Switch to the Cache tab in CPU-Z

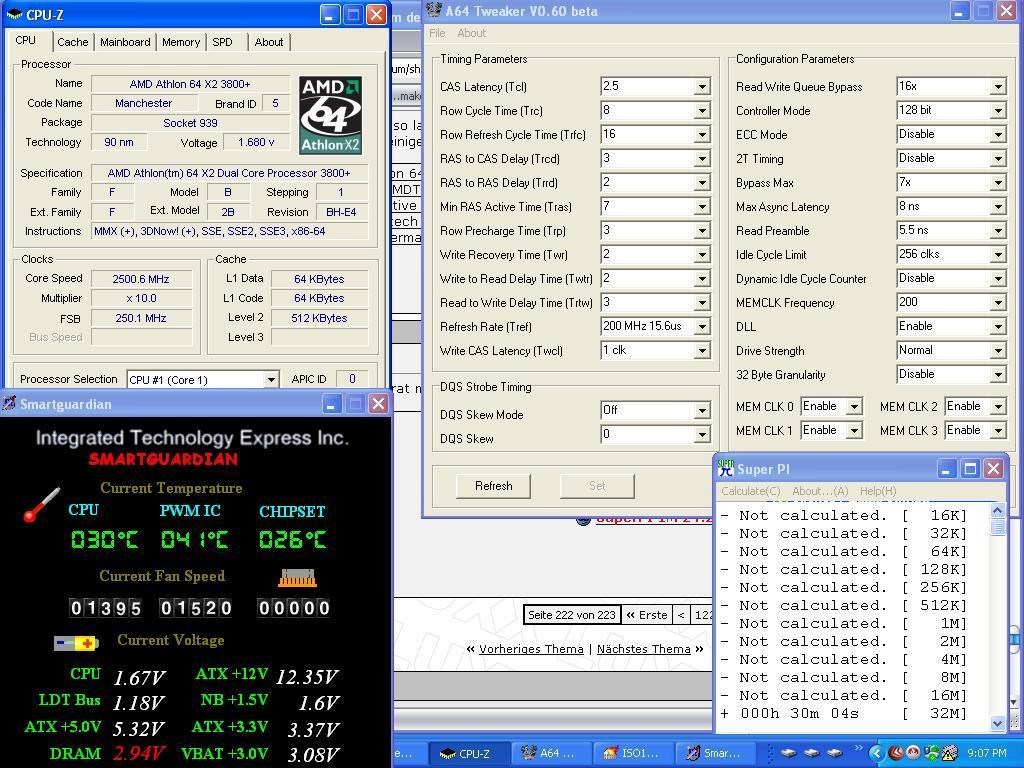point(72,42)
